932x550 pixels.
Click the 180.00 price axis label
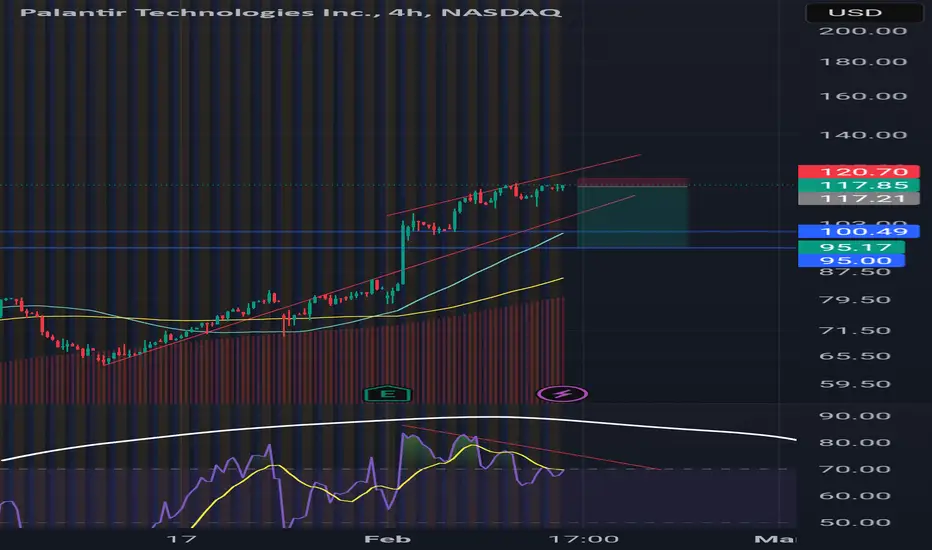click(863, 62)
